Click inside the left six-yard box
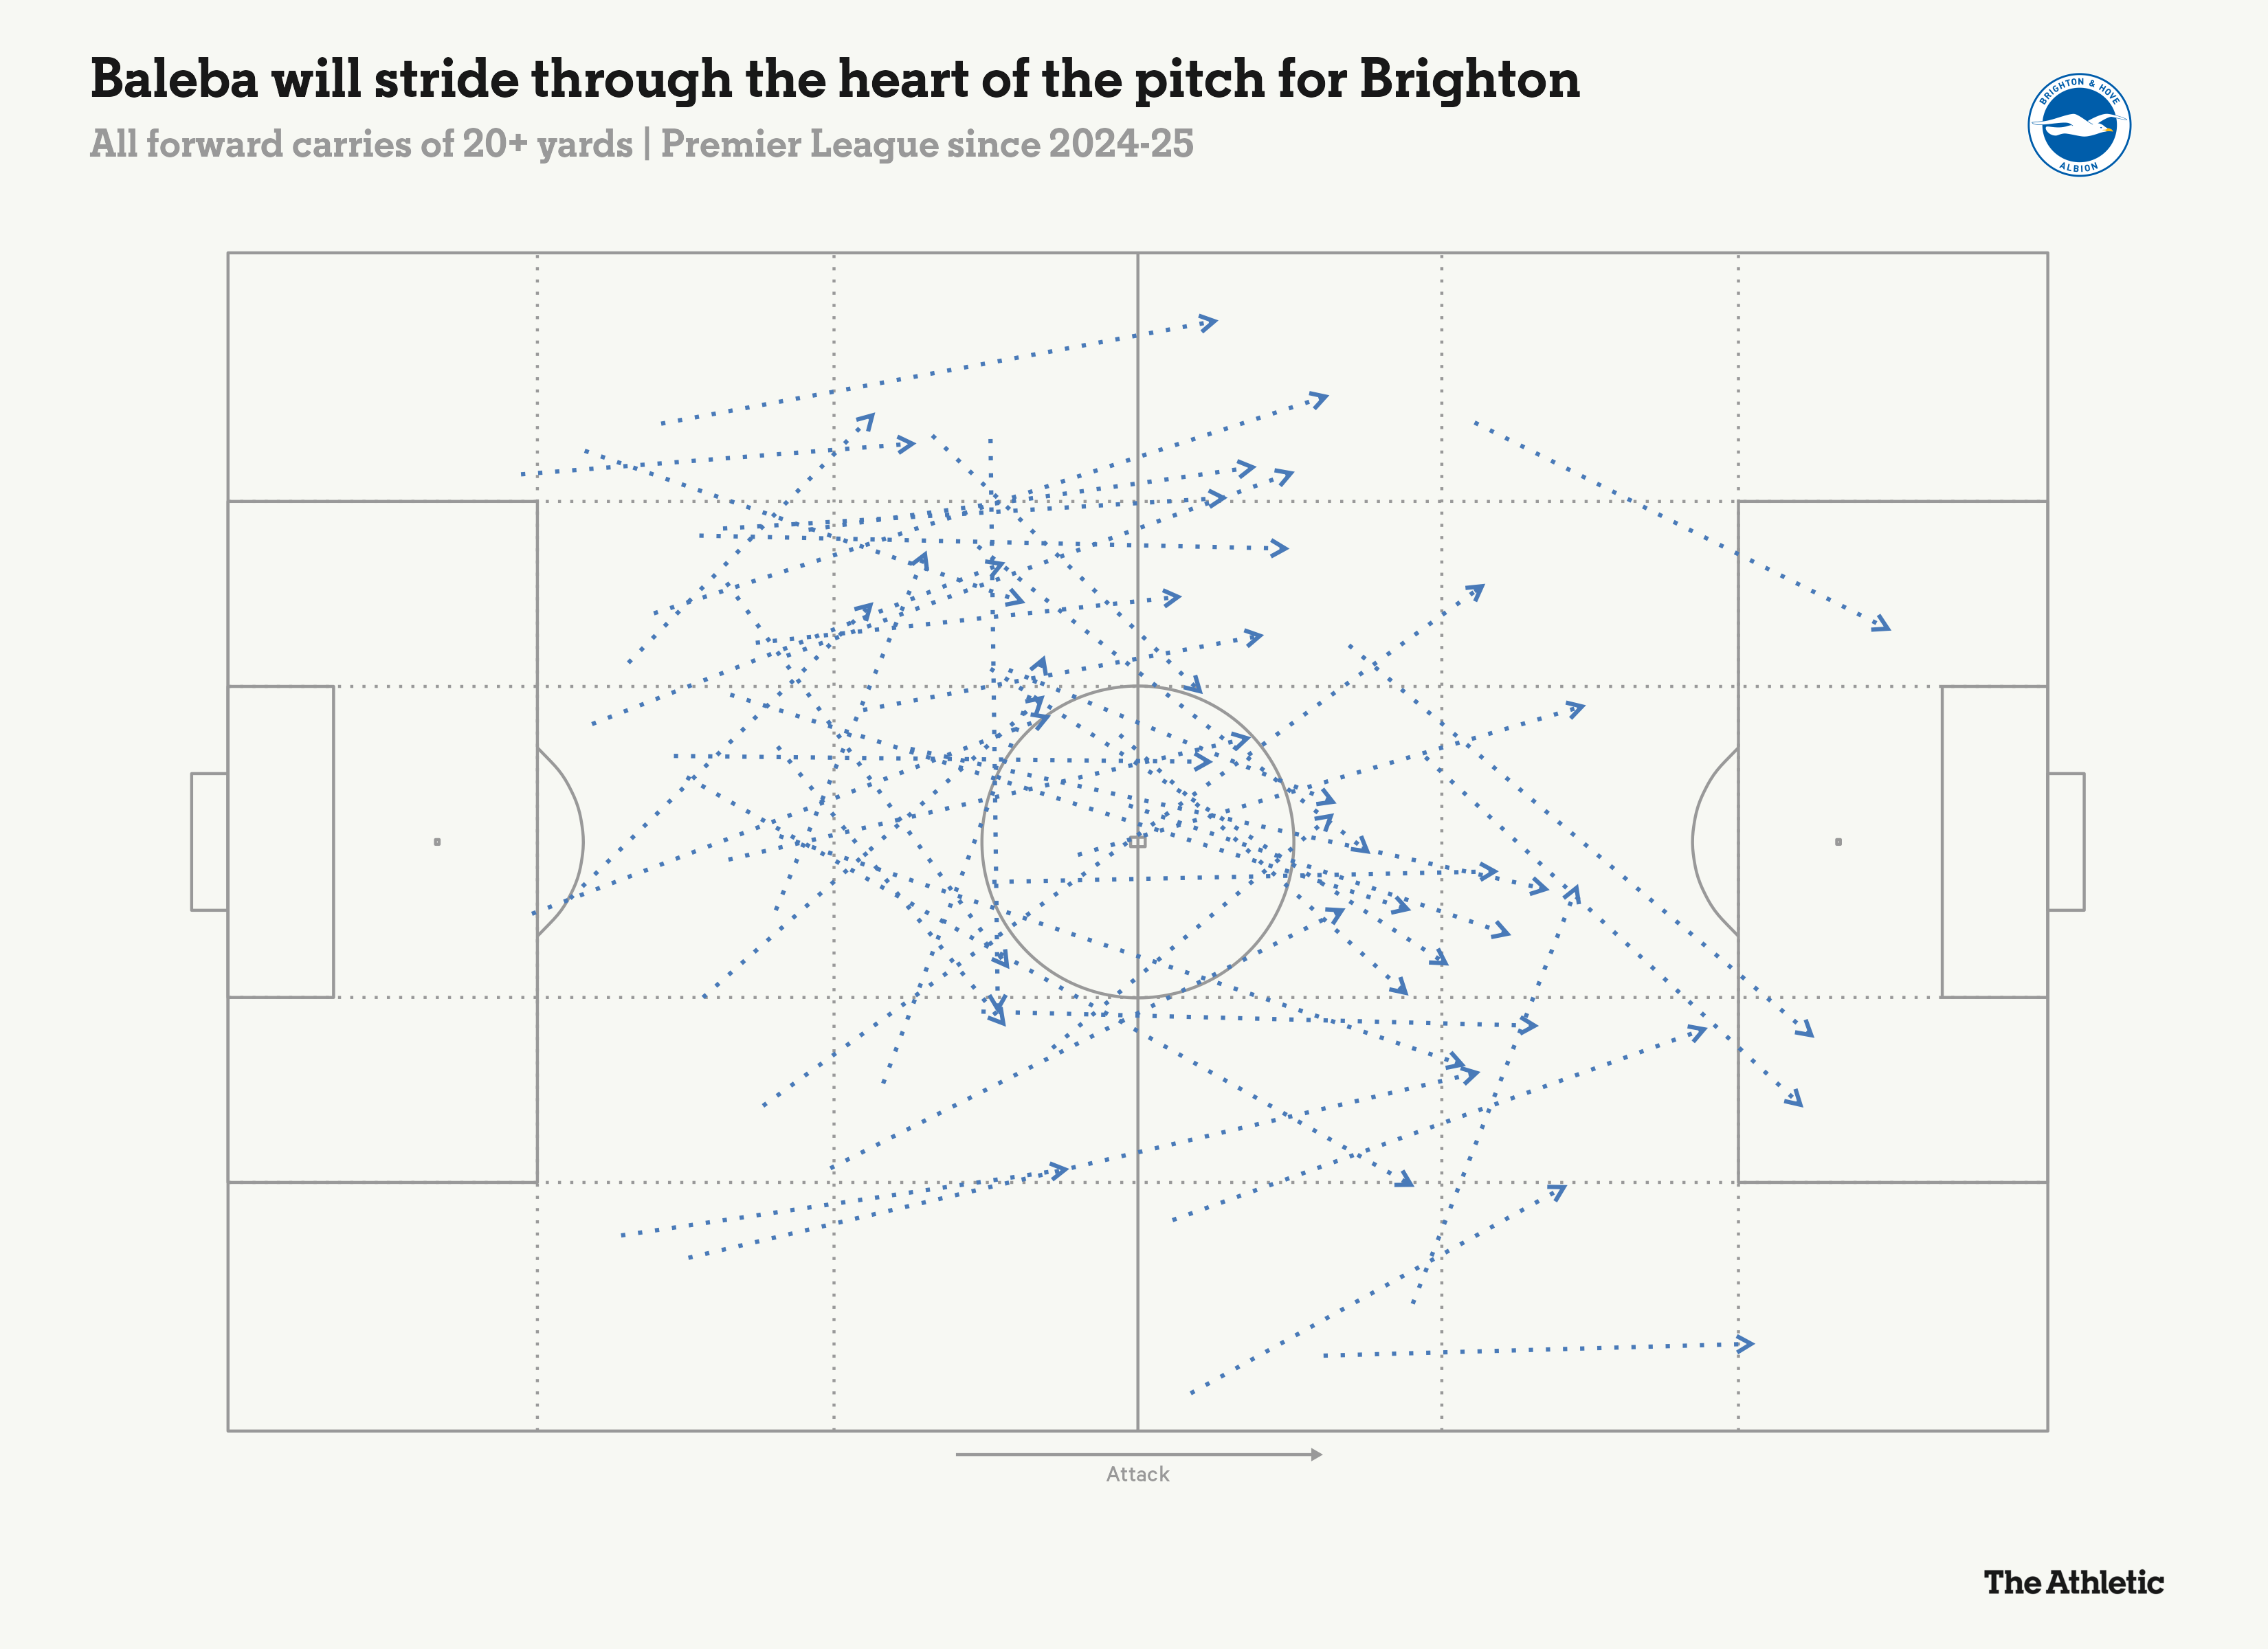The image size is (2268, 1649). coord(281,842)
